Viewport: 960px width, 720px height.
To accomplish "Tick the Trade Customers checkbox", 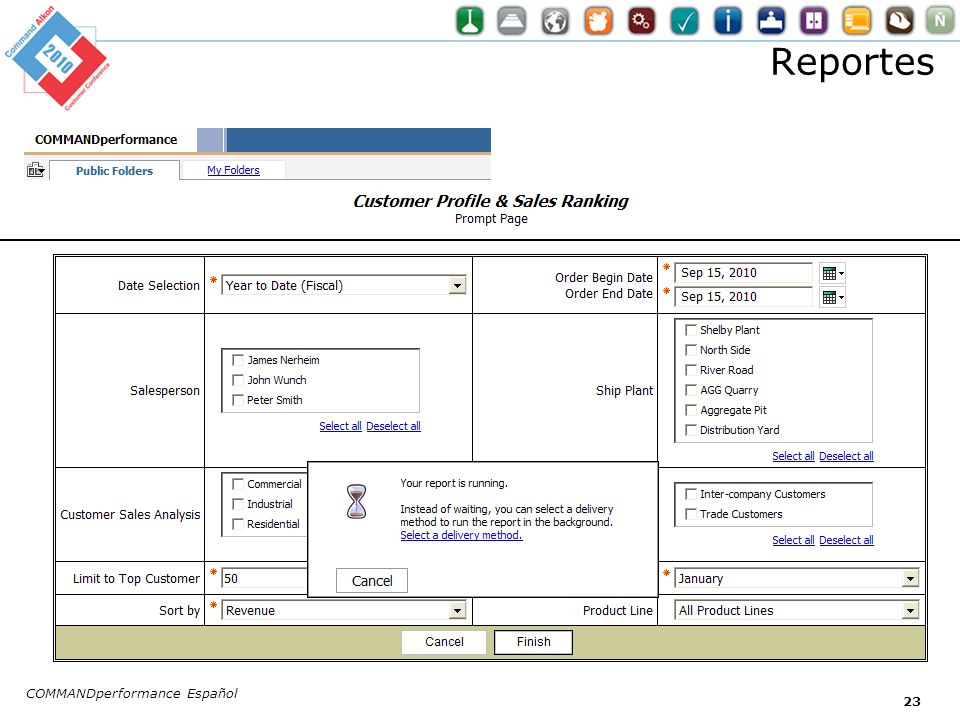I will pyautogui.click(x=691, y=514).
